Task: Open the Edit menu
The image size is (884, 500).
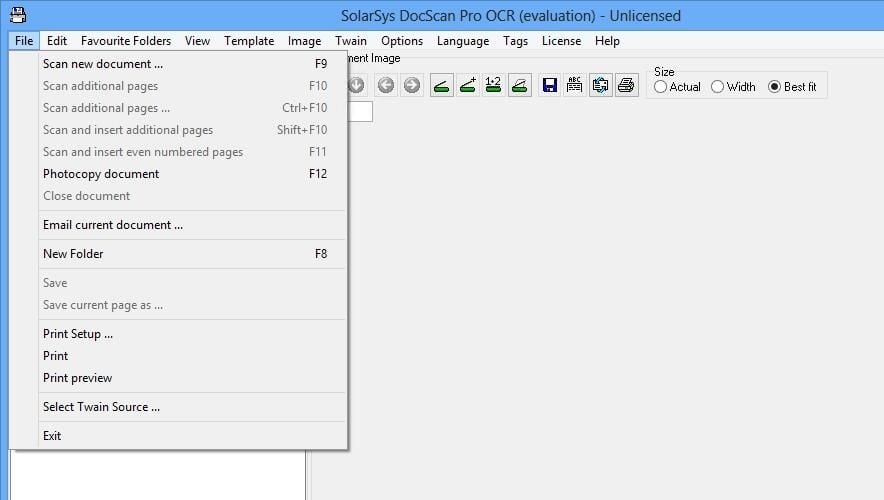Action: 57,41
